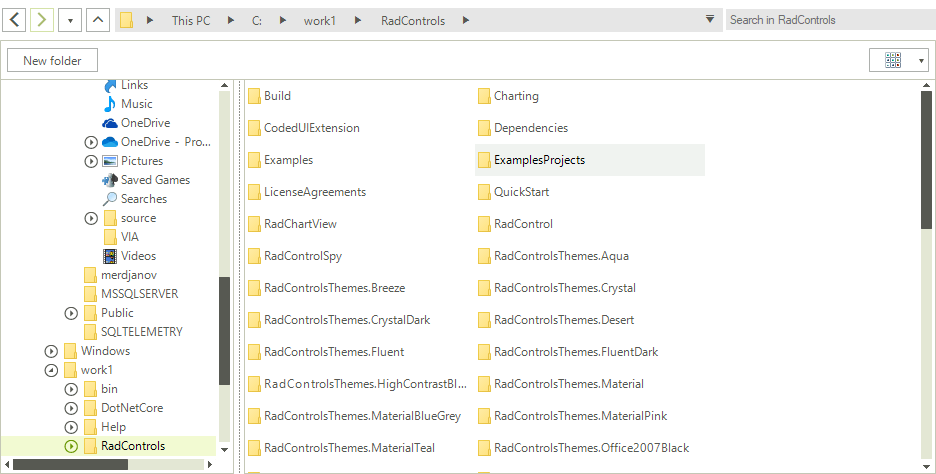Image resolution: width=936 pixels, height=474 pixels.
Task: Select the Dependencies folder
Action: coord(523,128)
